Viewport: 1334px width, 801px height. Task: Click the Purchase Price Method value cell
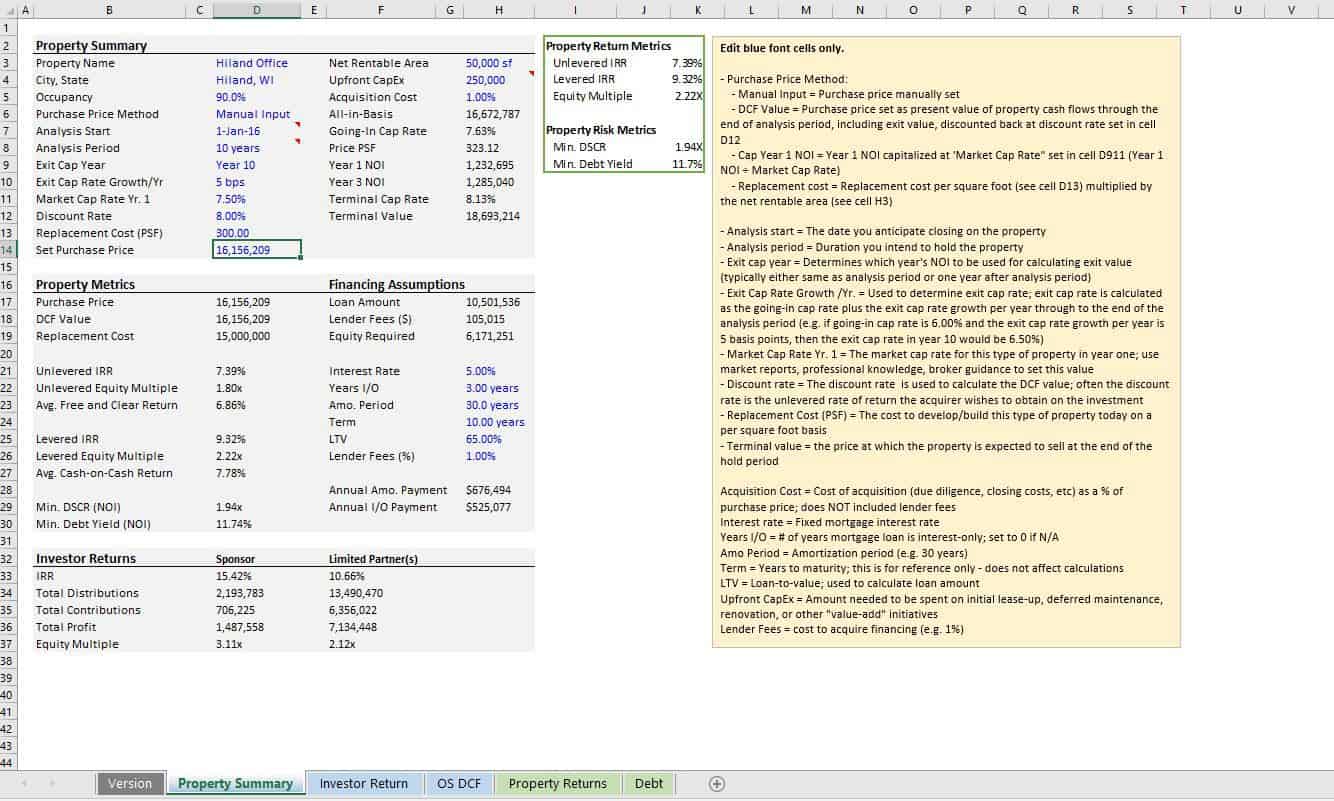(x=252, y=114)
